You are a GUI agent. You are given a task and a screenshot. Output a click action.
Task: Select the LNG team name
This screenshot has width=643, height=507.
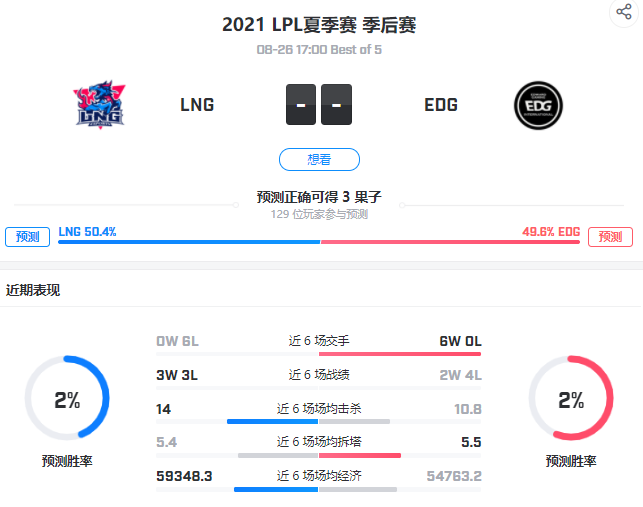tap(197, 105)
